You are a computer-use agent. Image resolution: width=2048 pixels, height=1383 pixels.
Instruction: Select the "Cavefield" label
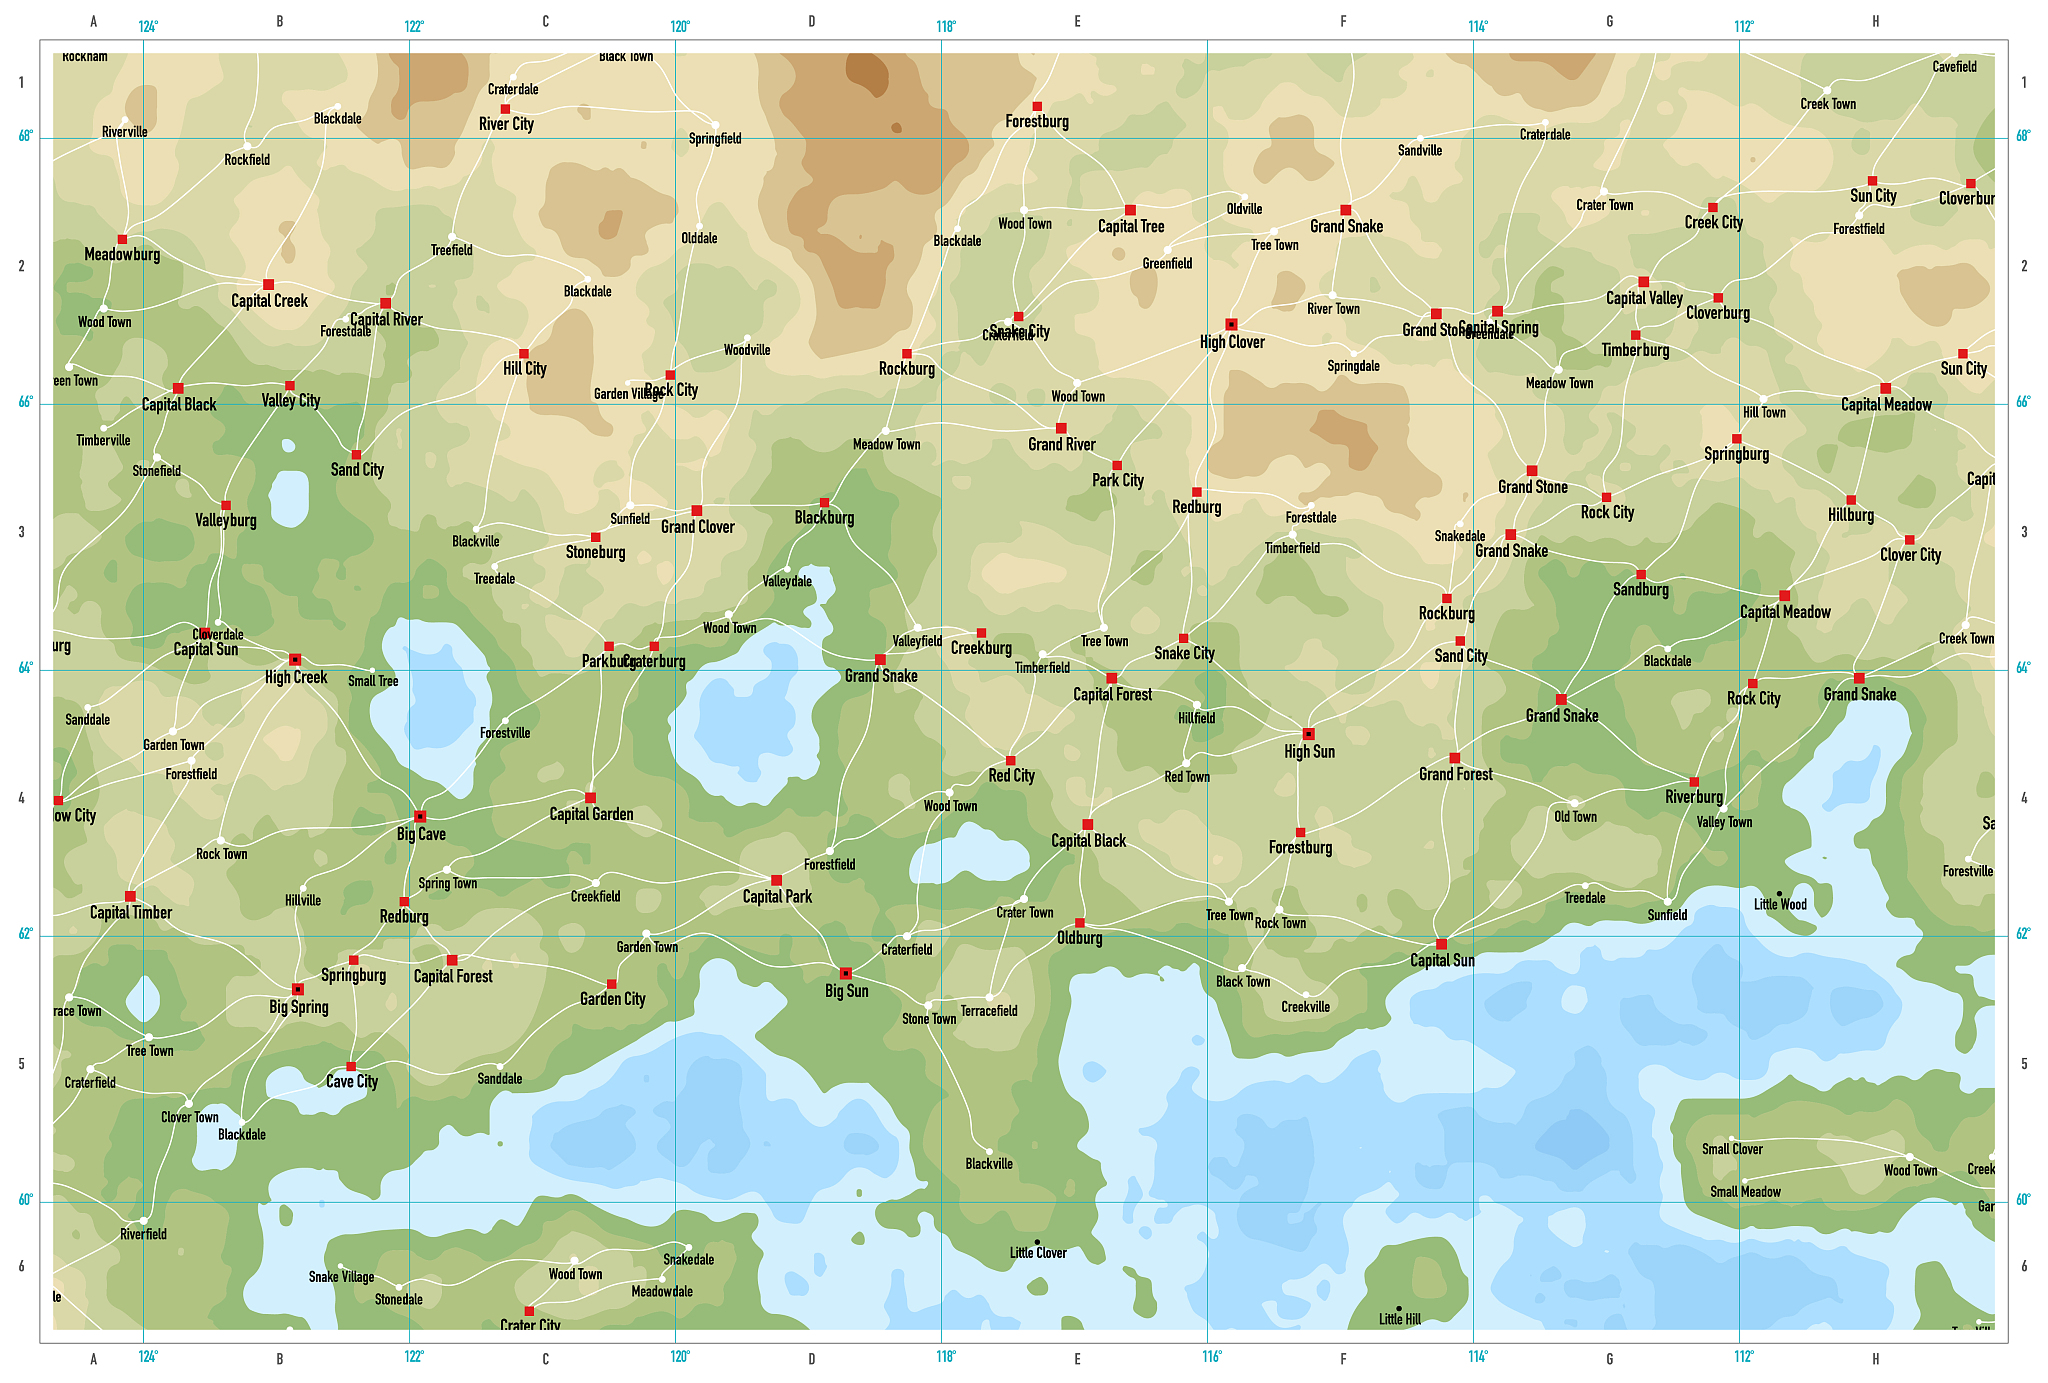[1954, 67]
